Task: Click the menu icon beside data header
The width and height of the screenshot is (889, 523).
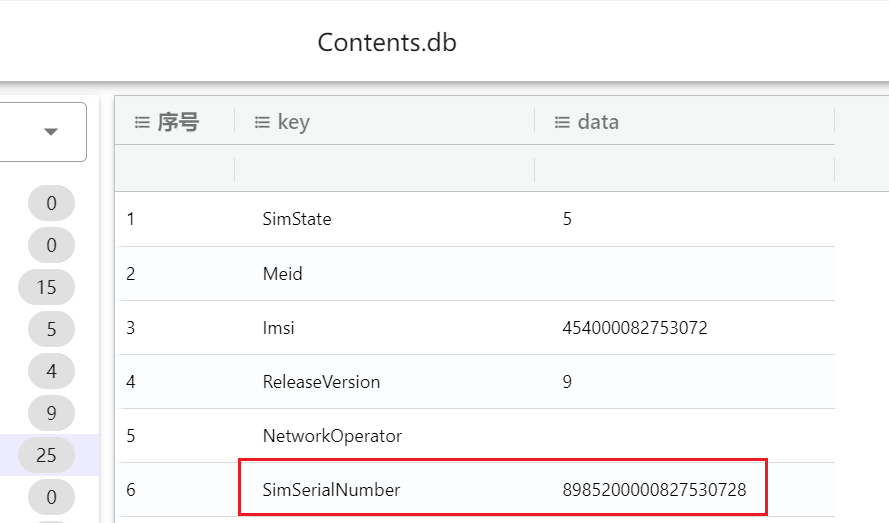Action: 562,122
